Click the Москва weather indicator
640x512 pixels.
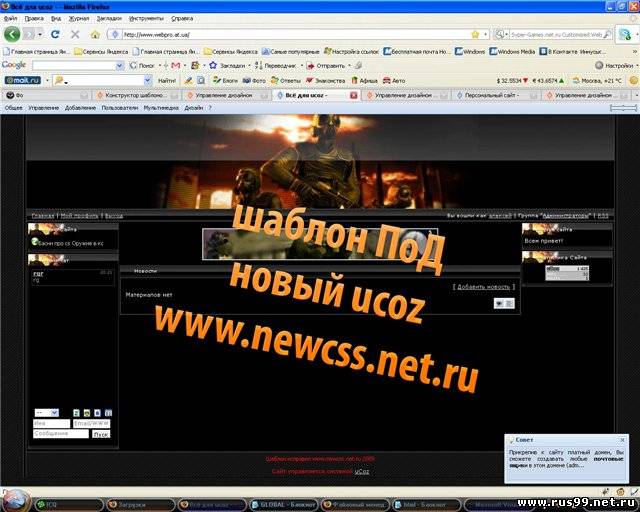tap(597, 81)
